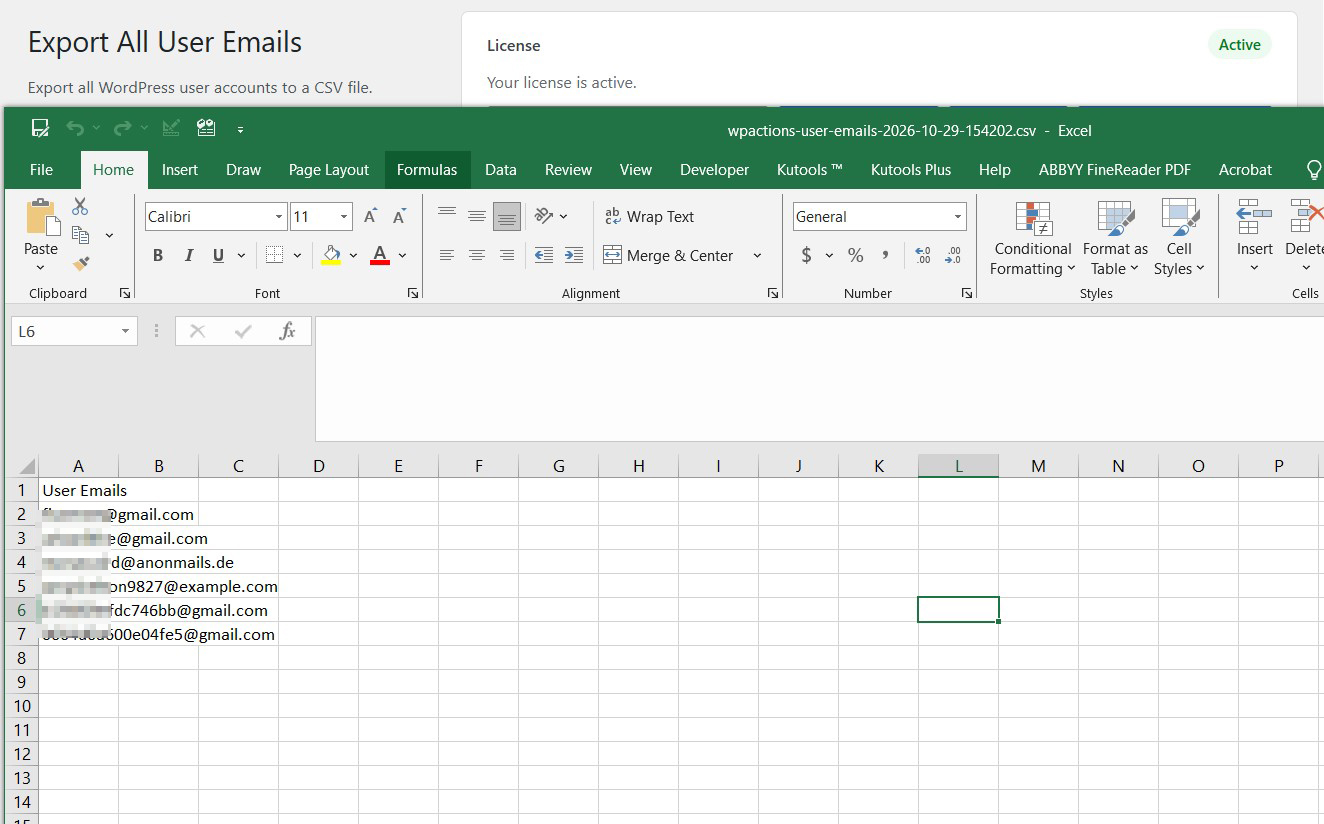Open the Insert ribbon tab
The width and height of the screenshot is (1324, 824).
coord(180,170)
